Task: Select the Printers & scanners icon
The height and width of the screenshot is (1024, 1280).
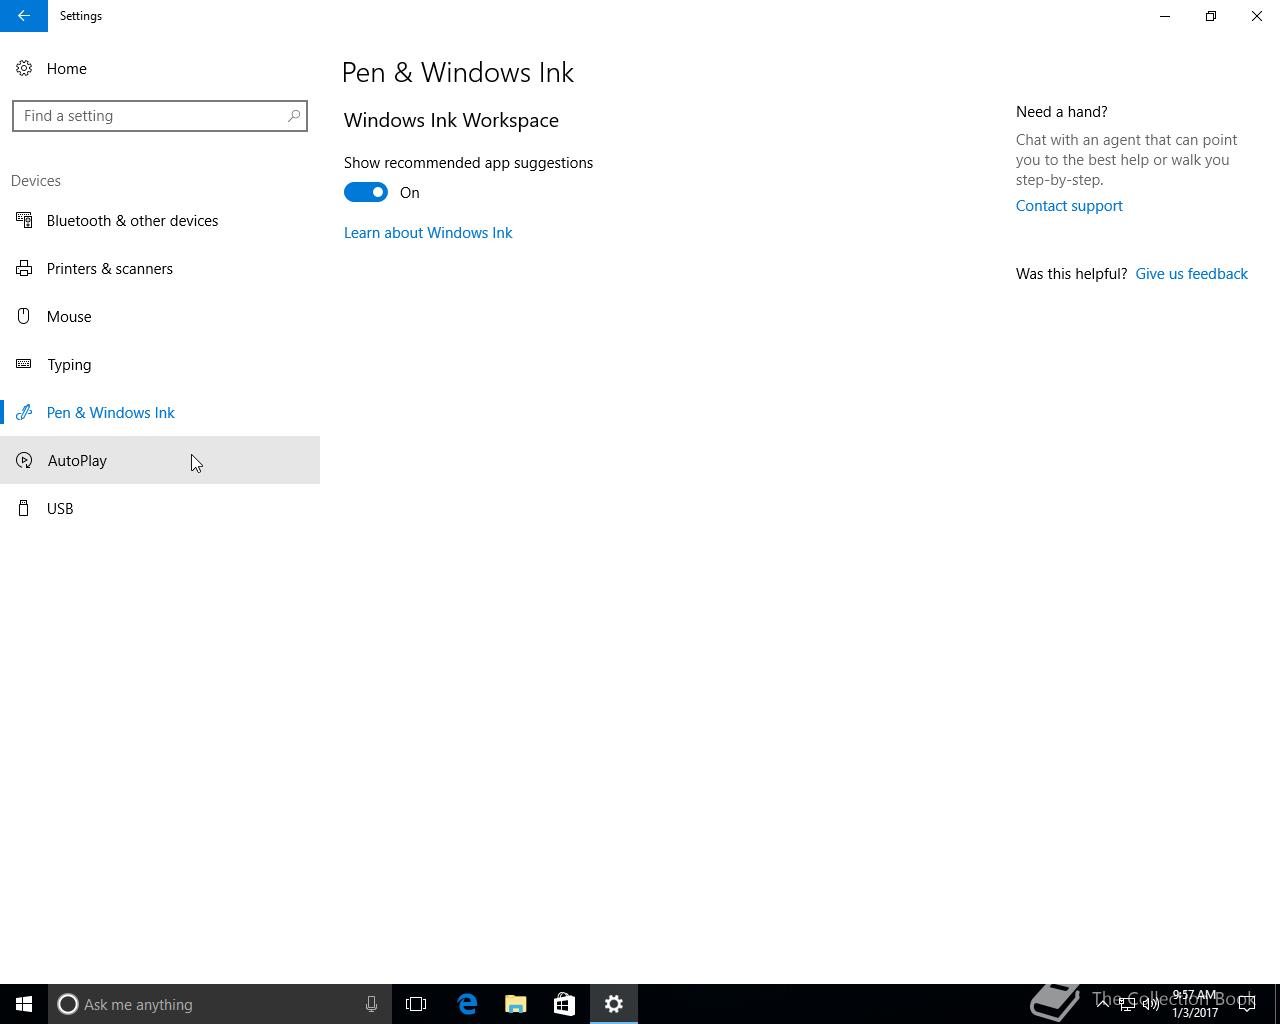Action: pyautogui.click(x=24, y=268)
